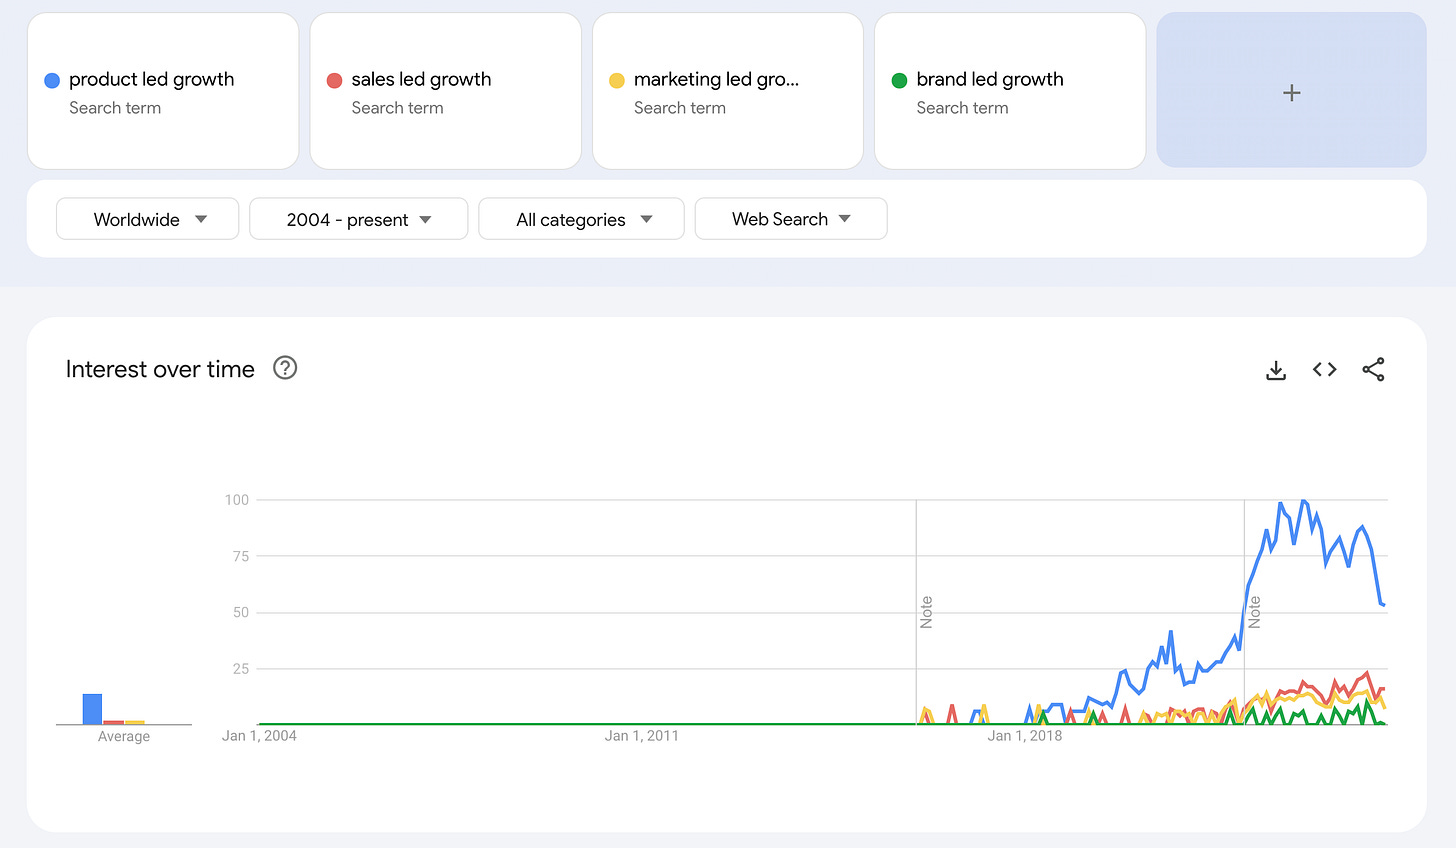
Task: Open the Worldwide region dropdown
Action: tap(148, 219)
